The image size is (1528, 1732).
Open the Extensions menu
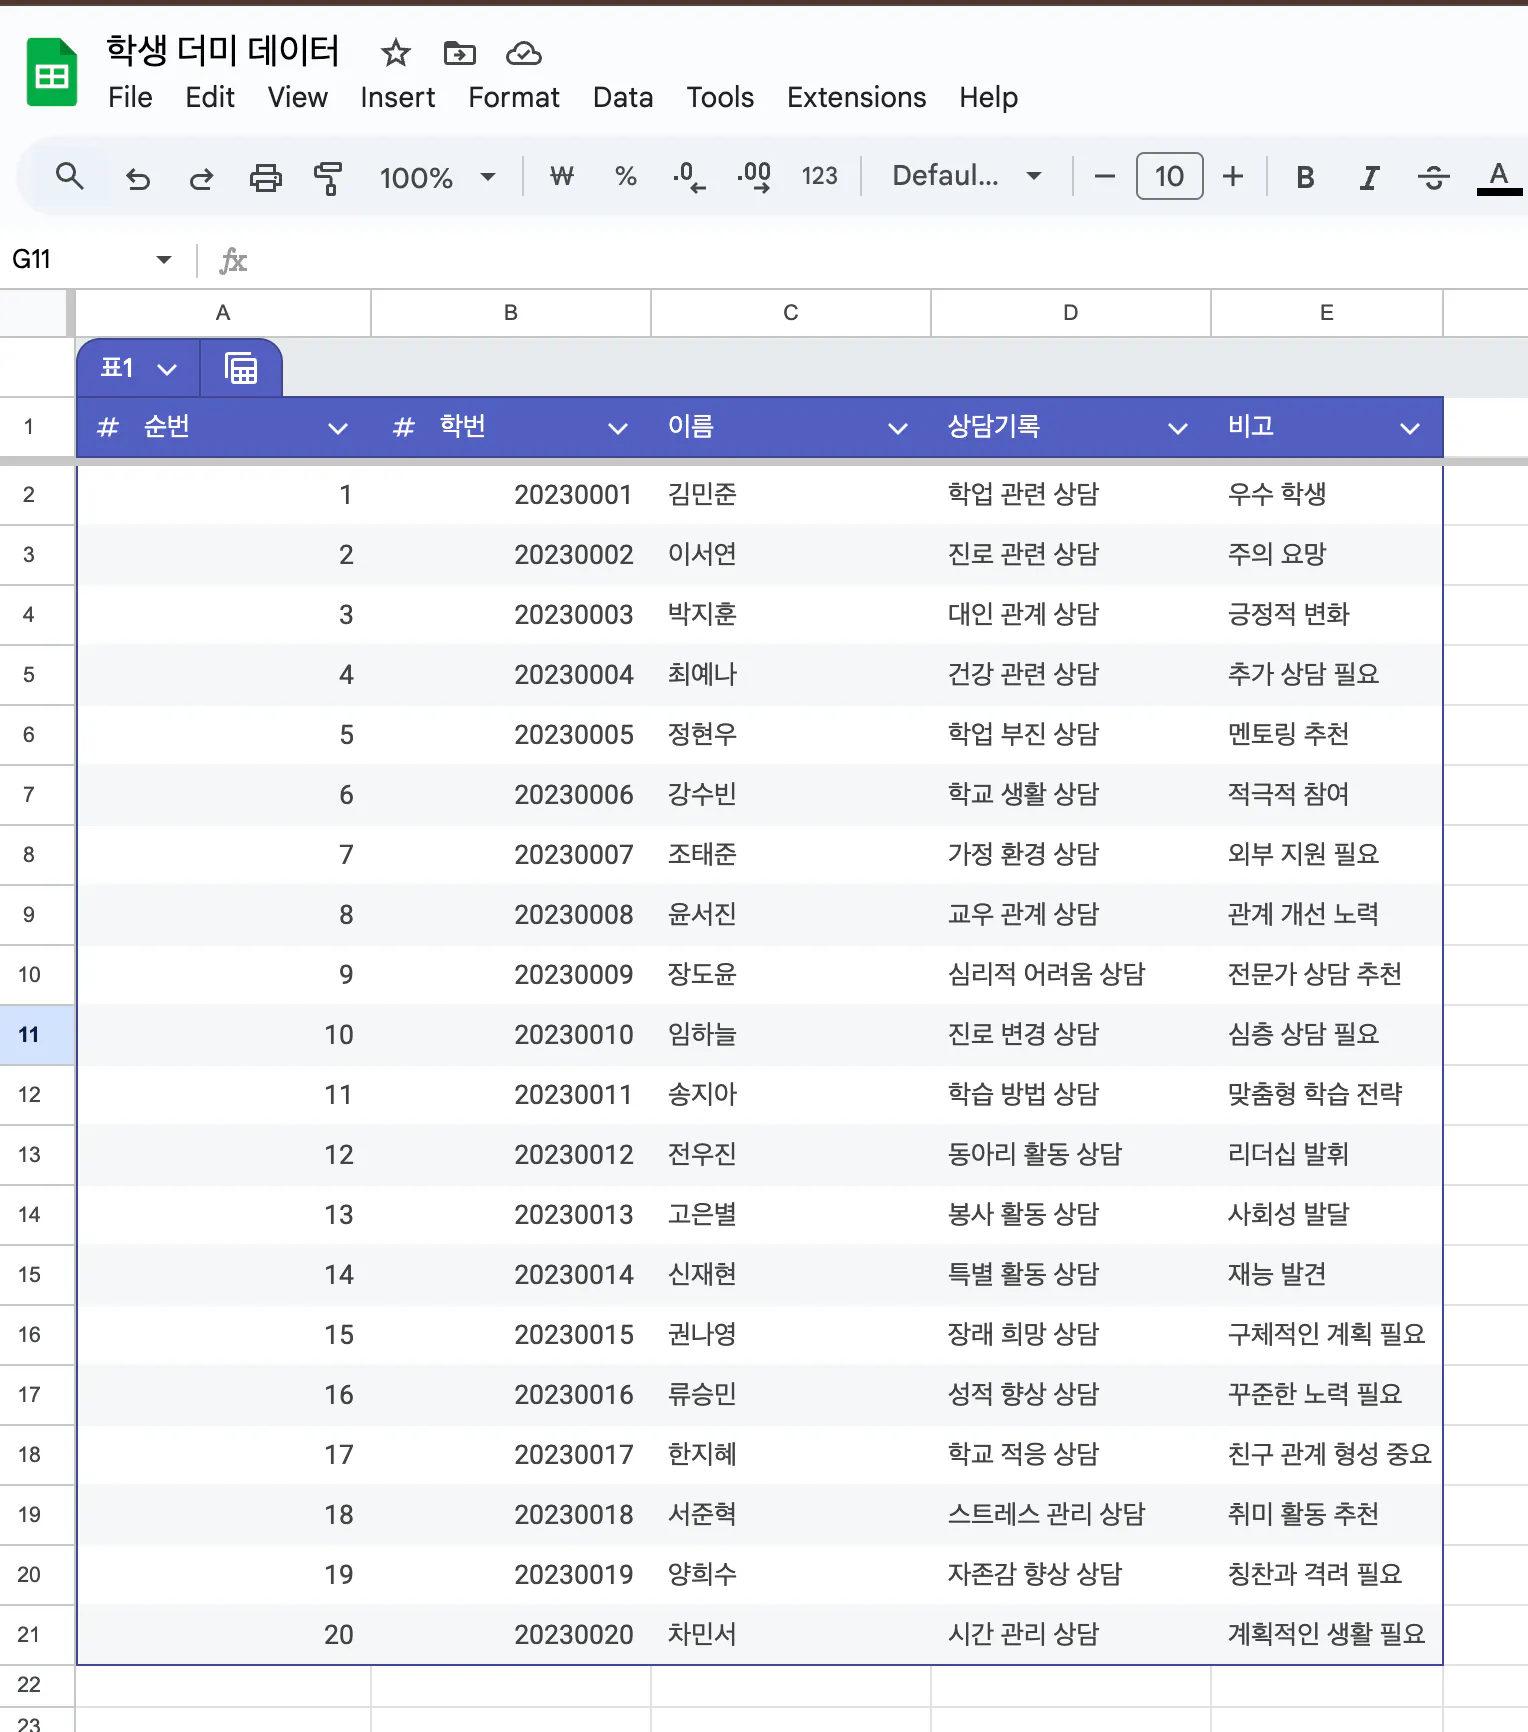856,97
